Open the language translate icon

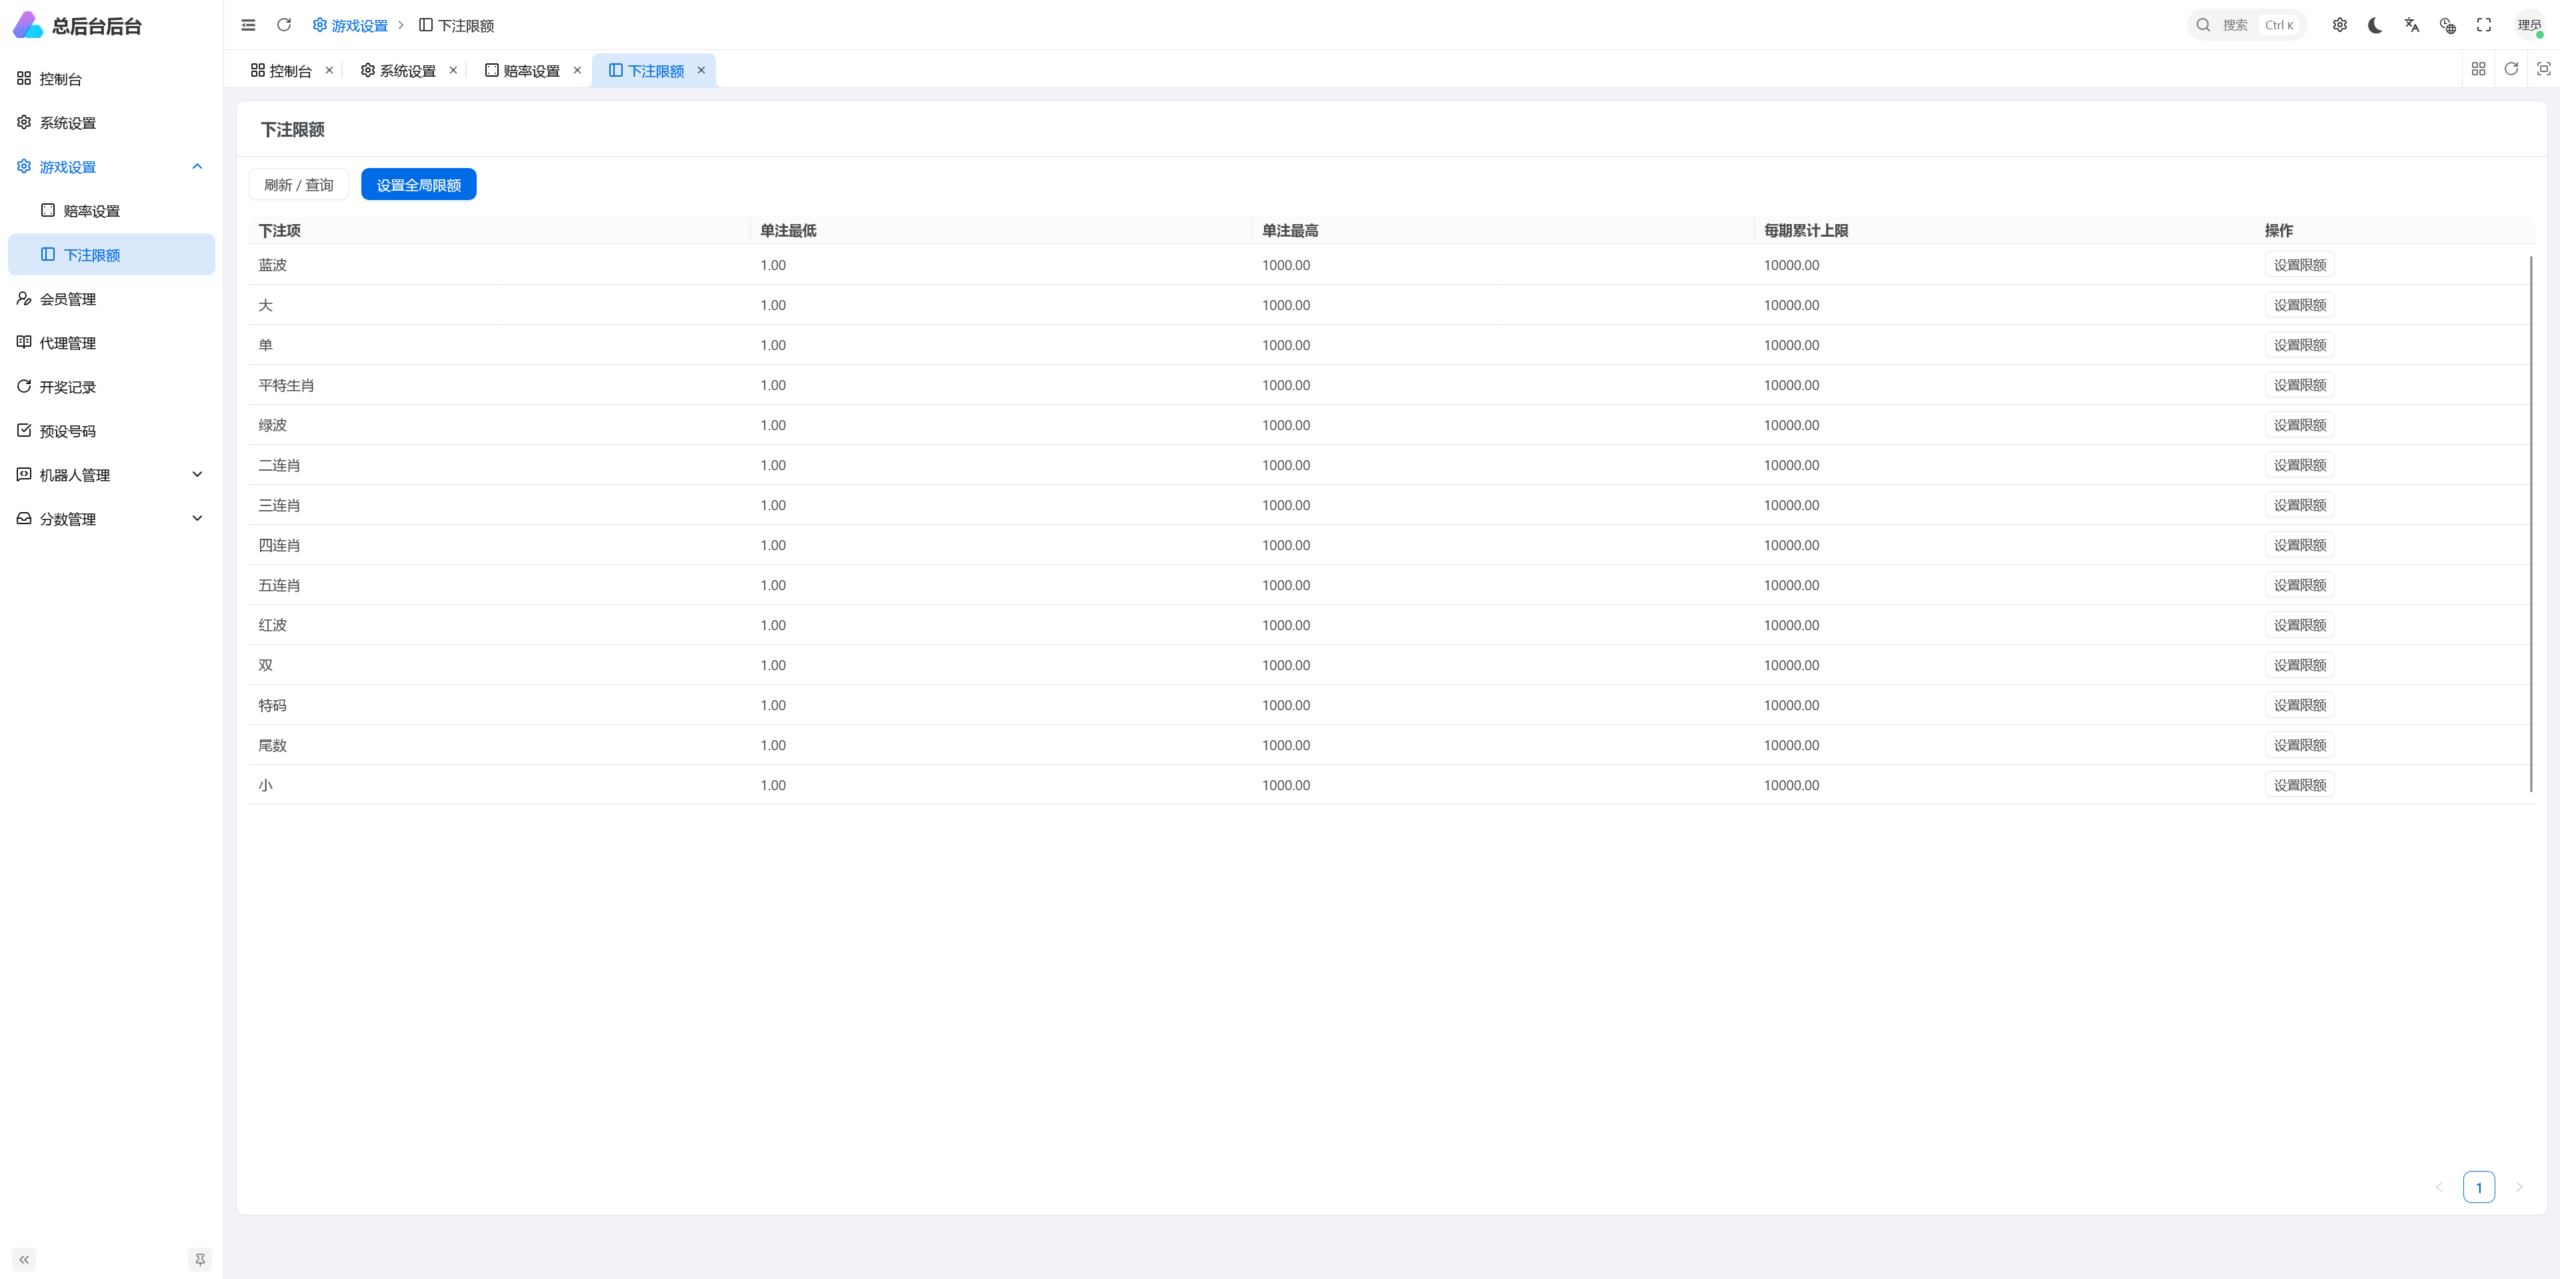pyautogui.click(x=2412, y=25)
